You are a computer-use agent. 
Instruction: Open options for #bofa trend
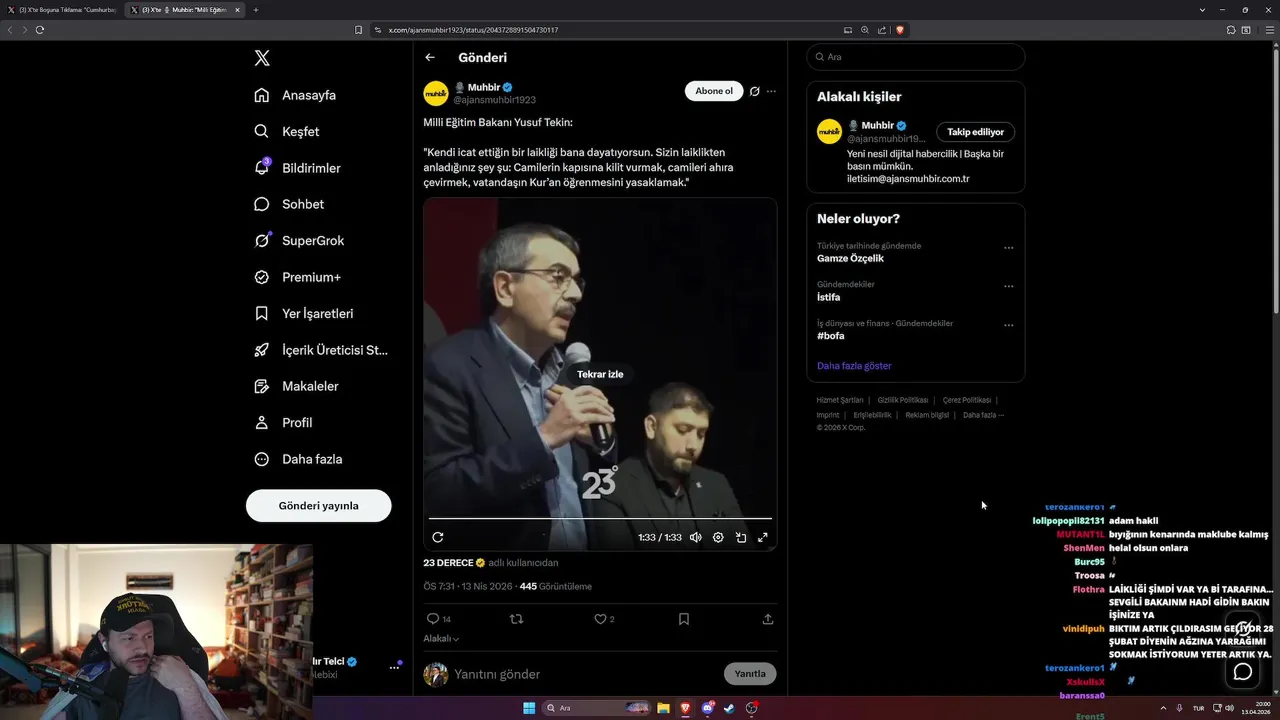tap(1008, 326)
